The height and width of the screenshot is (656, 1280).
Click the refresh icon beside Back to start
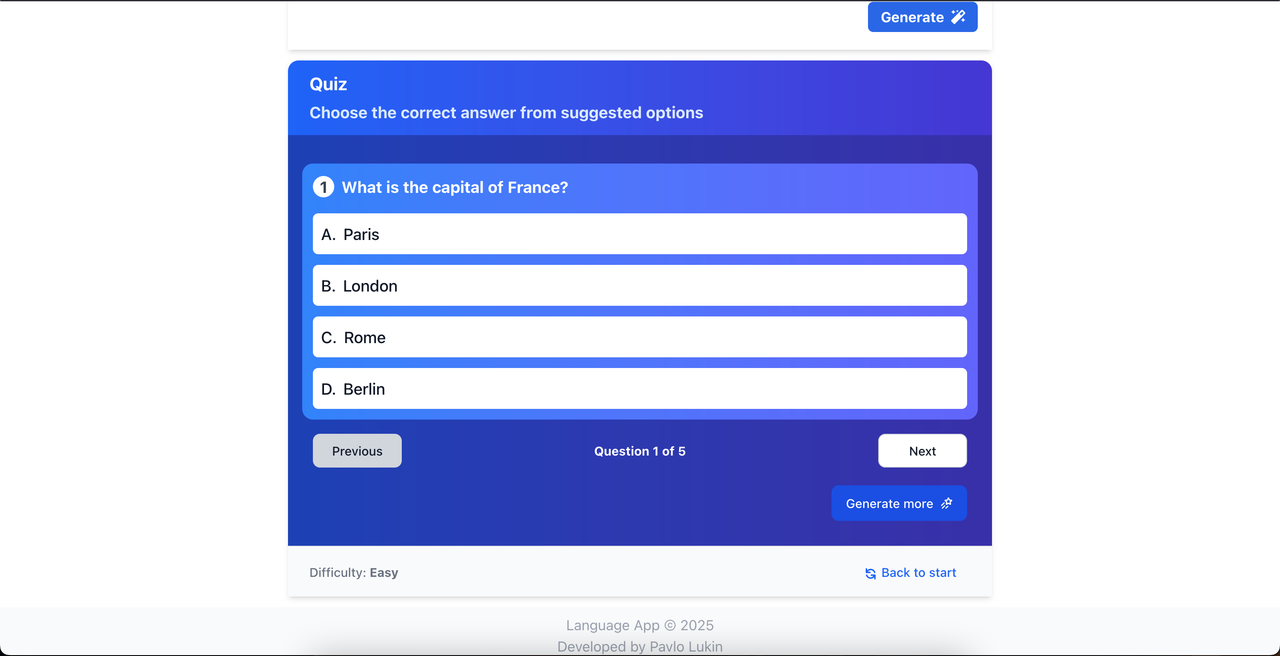tap(871, 574)
